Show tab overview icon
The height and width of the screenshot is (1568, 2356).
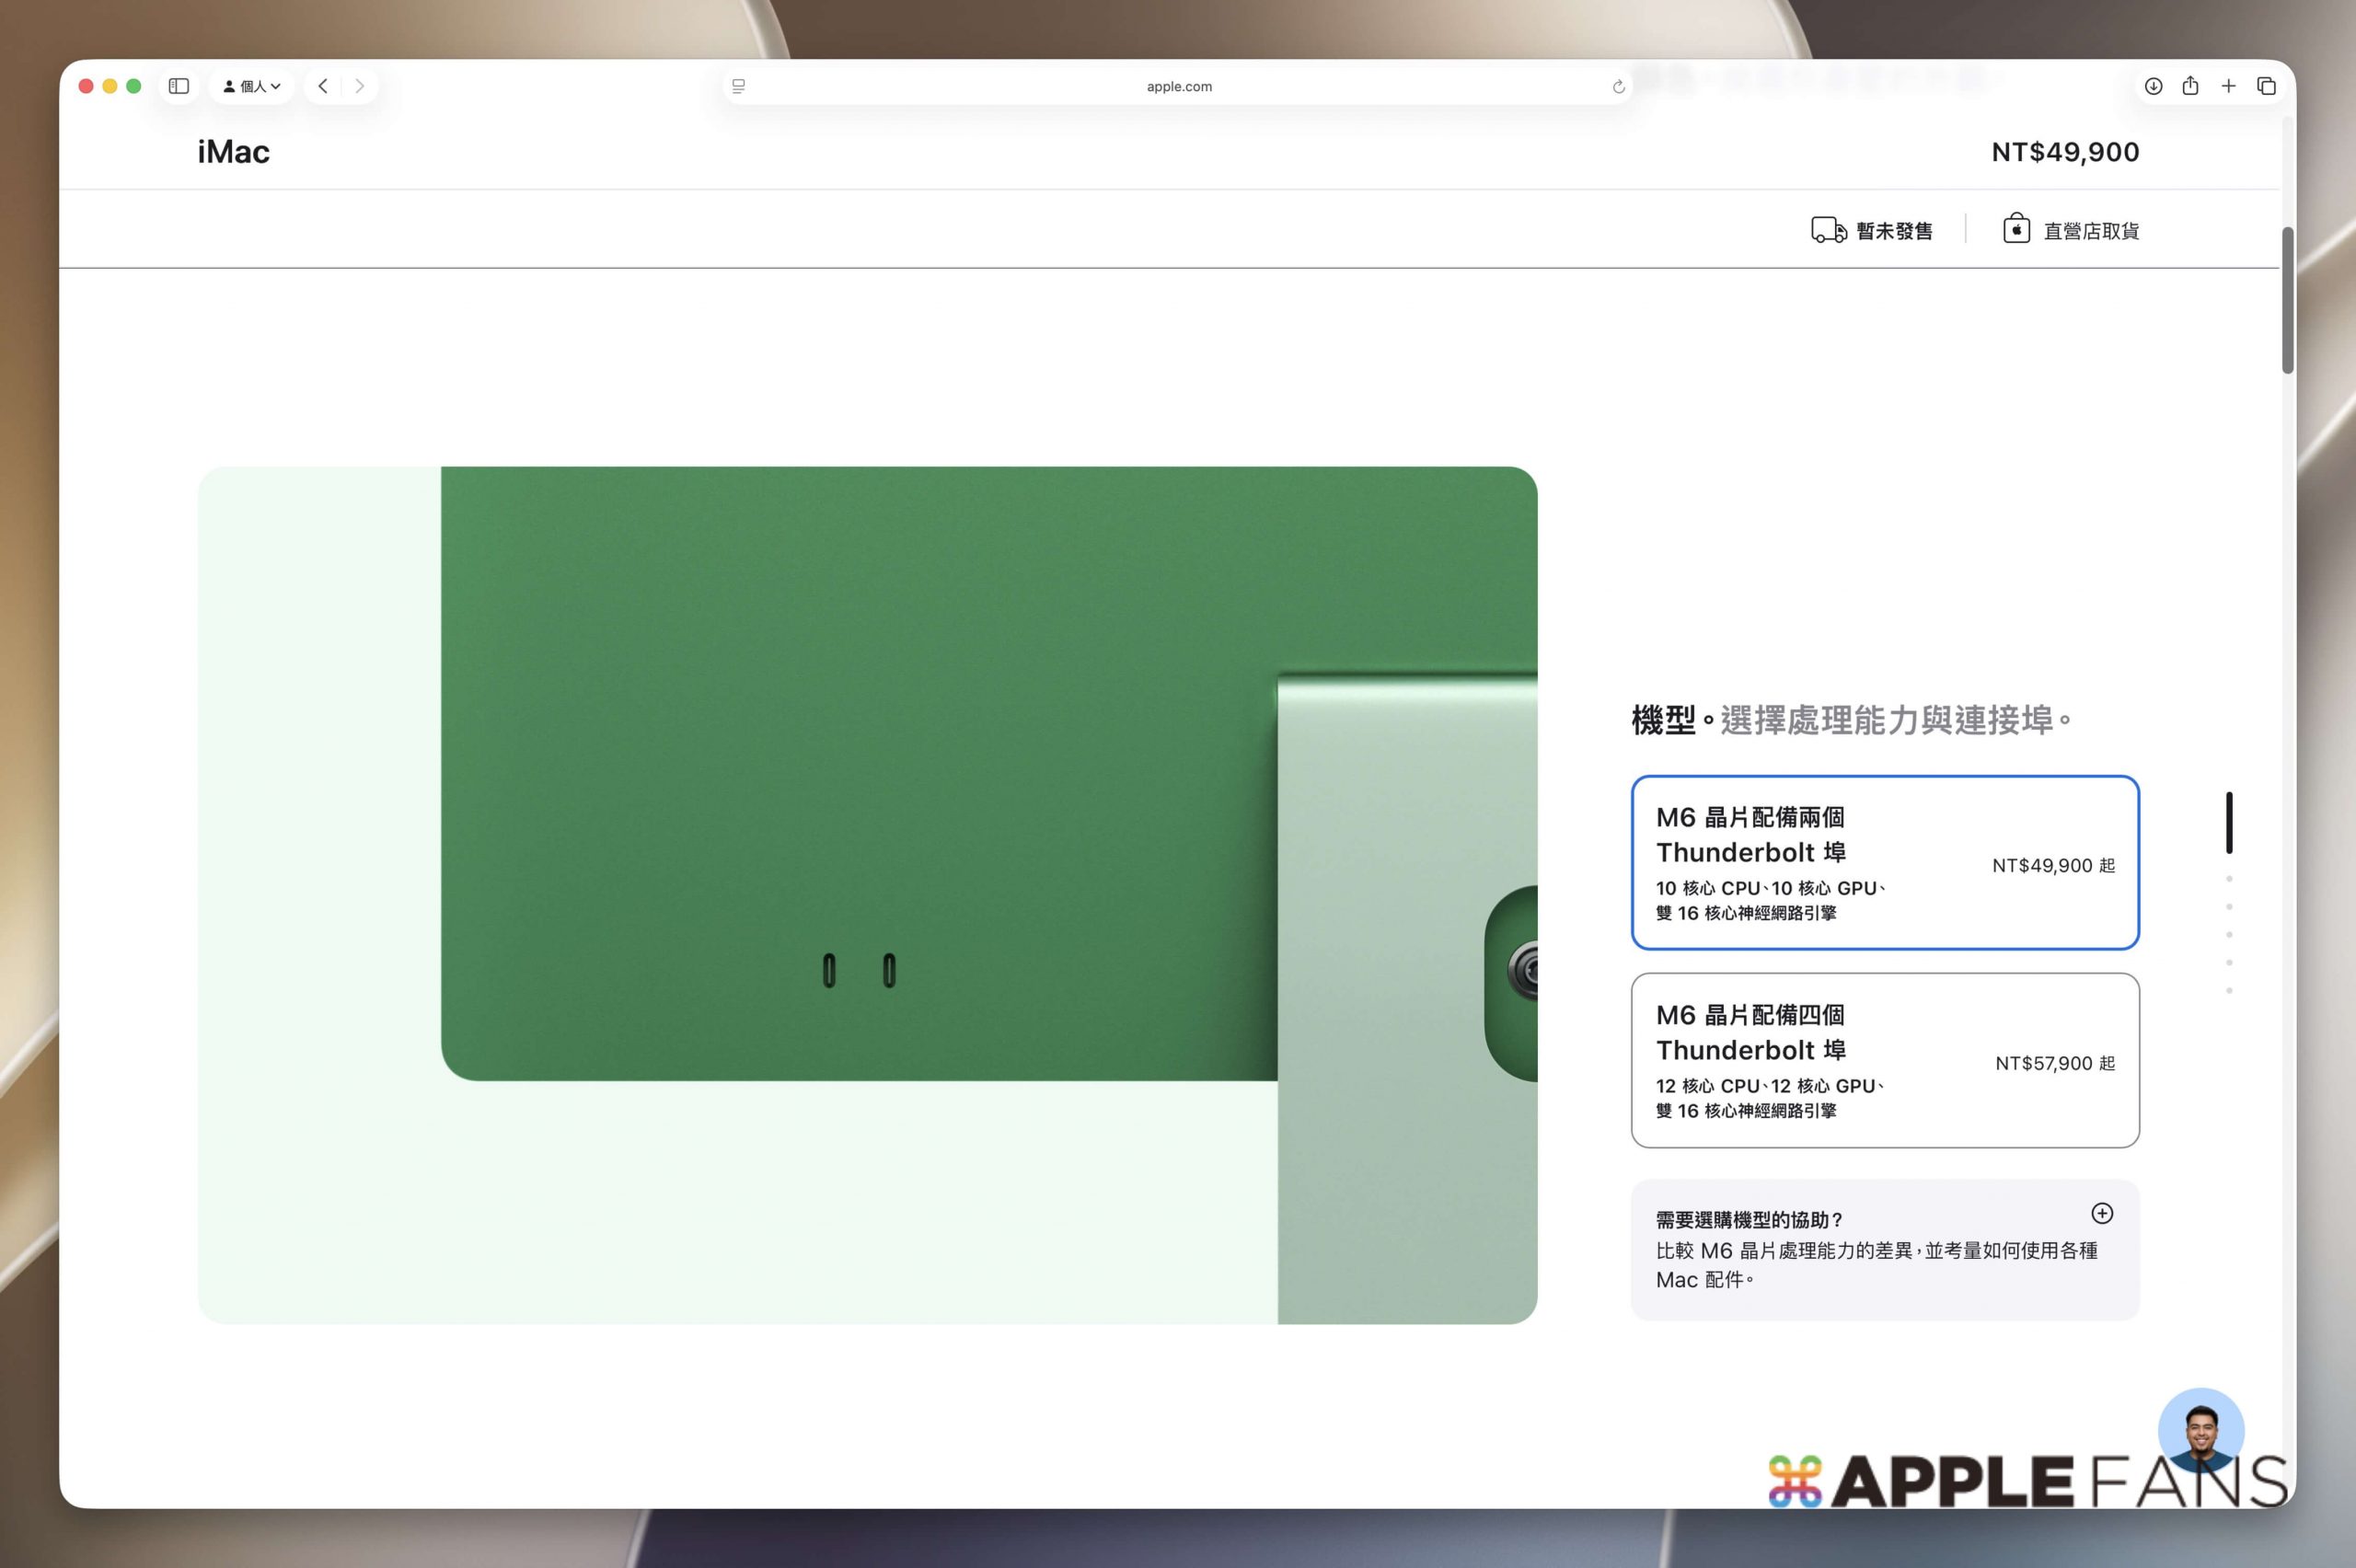2266,86
